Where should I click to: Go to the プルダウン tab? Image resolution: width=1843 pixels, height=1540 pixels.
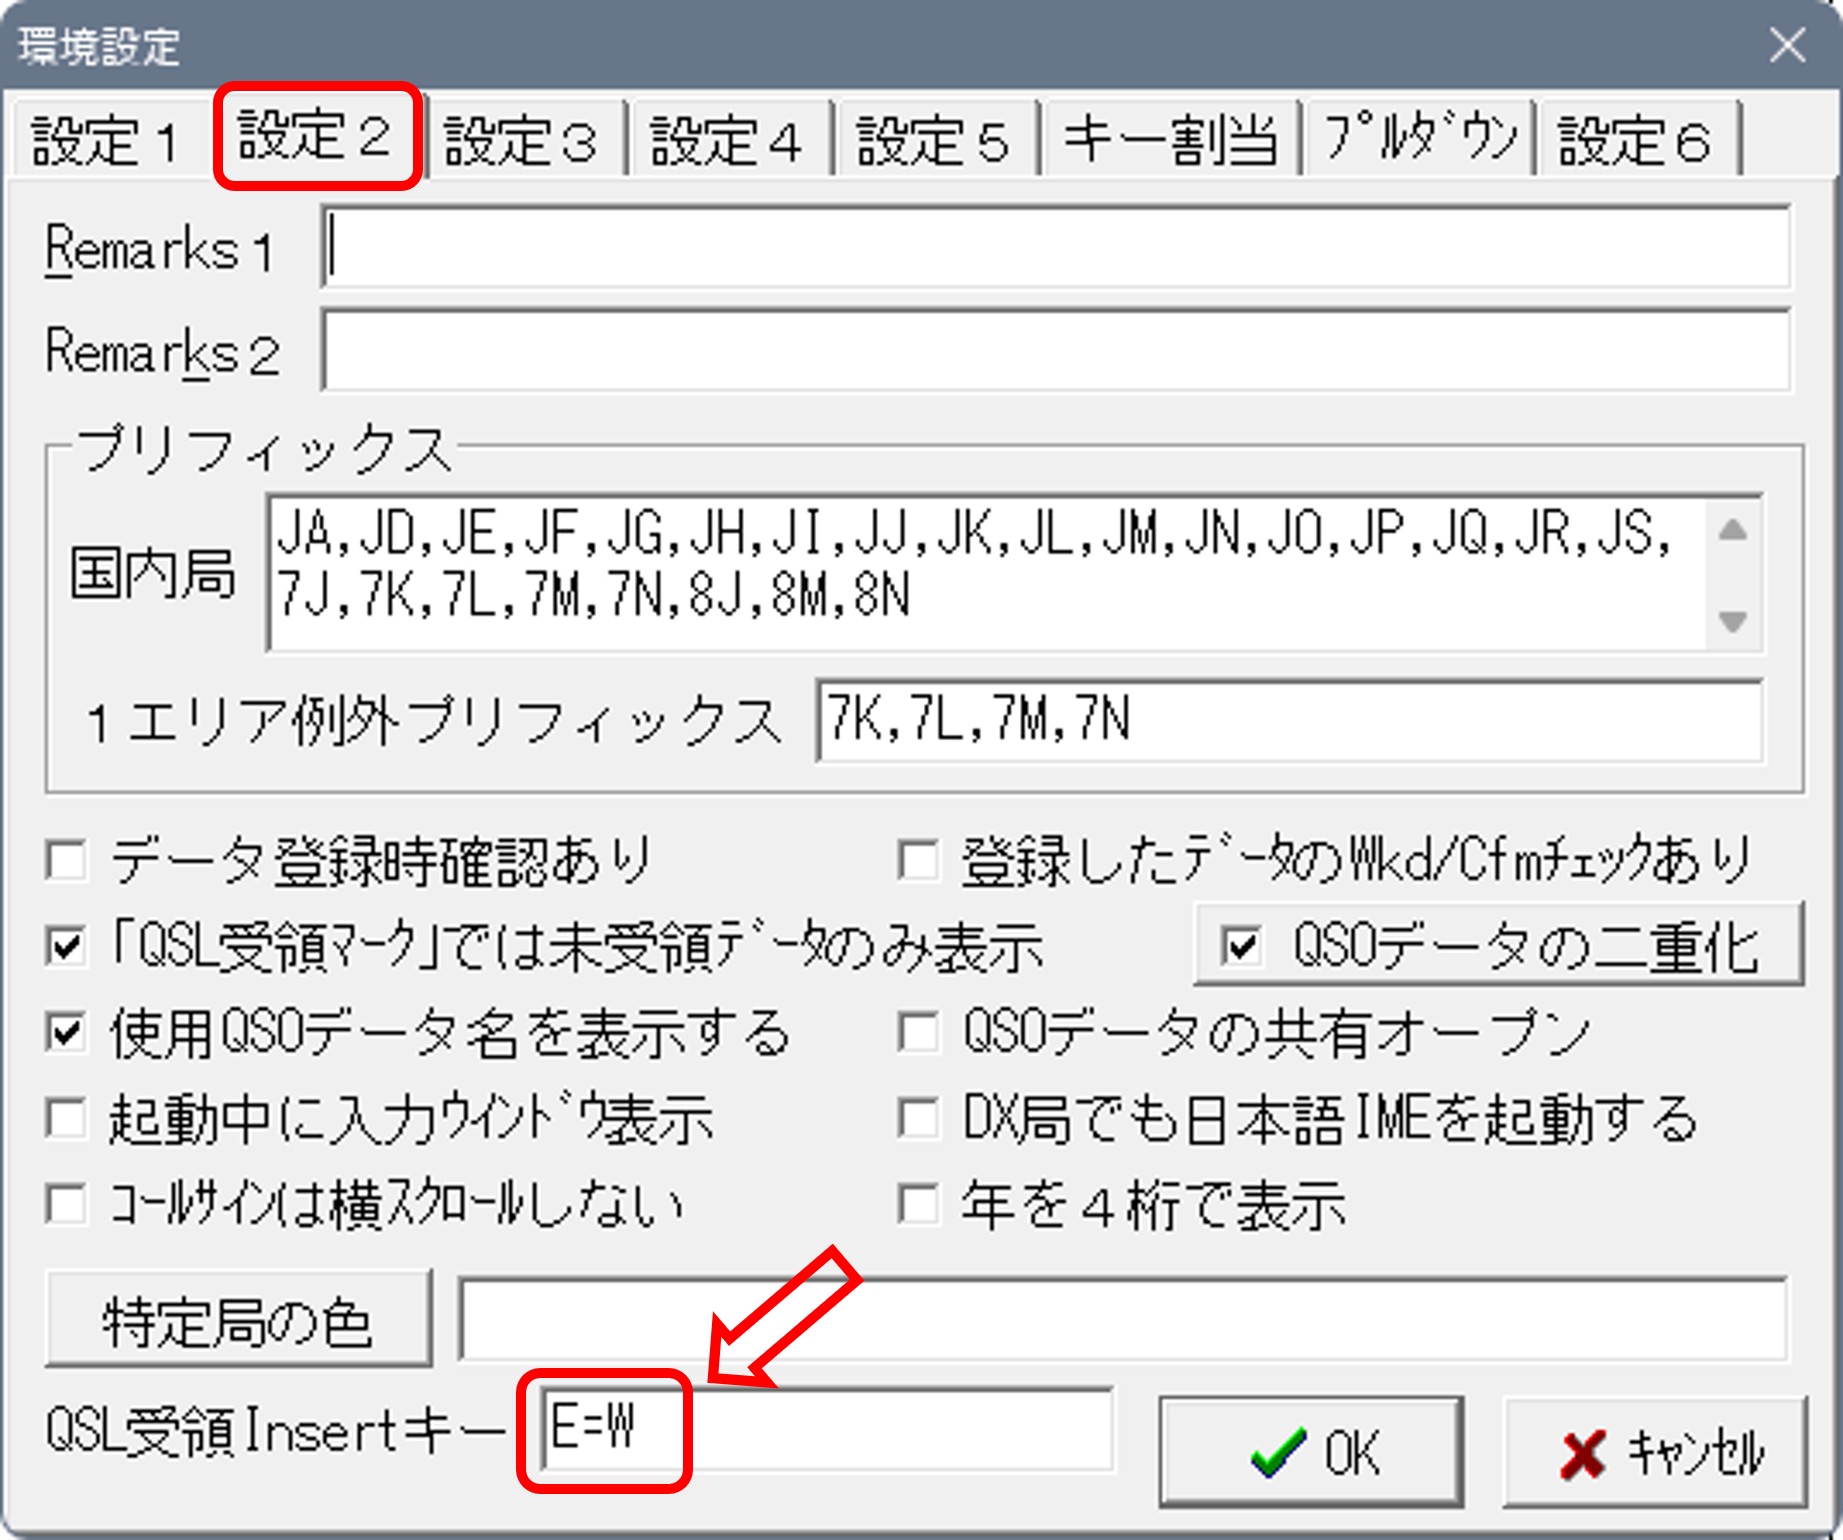pos(1419,140)
